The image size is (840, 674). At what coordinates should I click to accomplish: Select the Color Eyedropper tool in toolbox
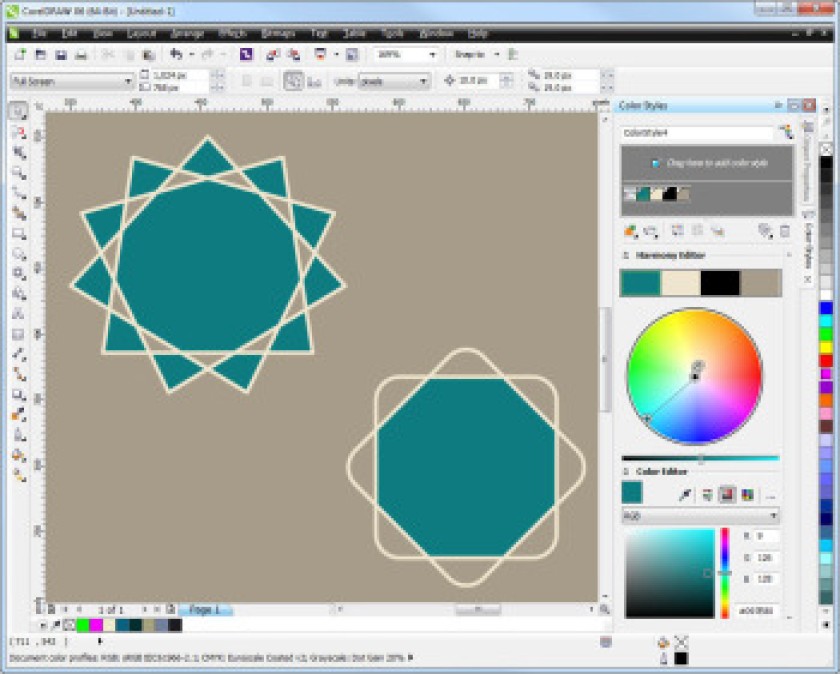coord(19,415)
